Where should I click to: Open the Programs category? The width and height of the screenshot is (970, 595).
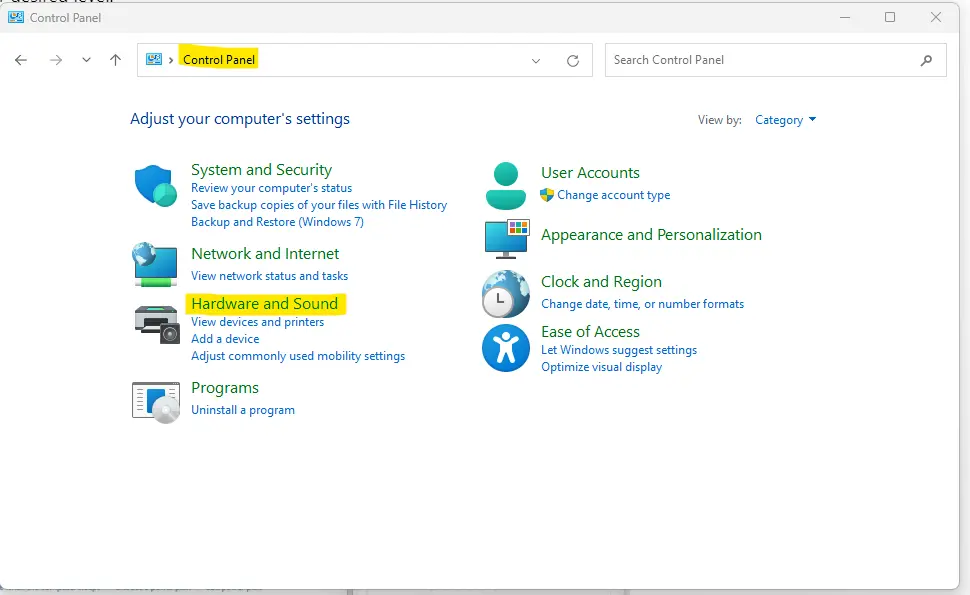(x=225, y=388)
